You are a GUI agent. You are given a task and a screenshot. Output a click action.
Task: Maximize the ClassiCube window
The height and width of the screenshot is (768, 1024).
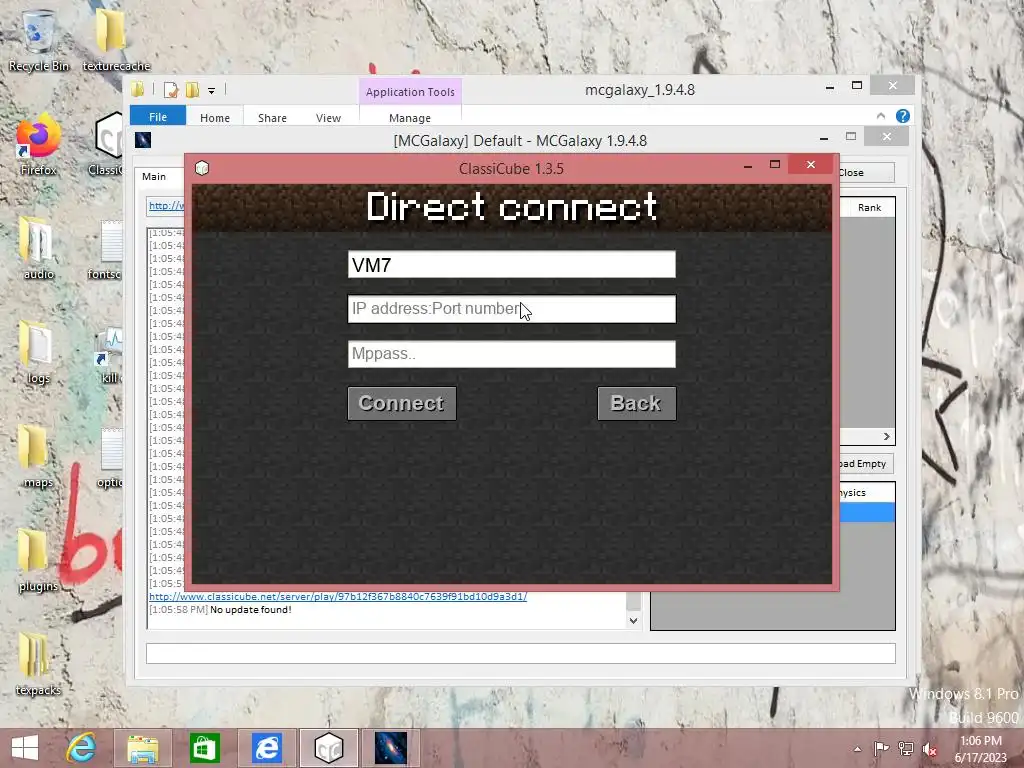(775, 165)
